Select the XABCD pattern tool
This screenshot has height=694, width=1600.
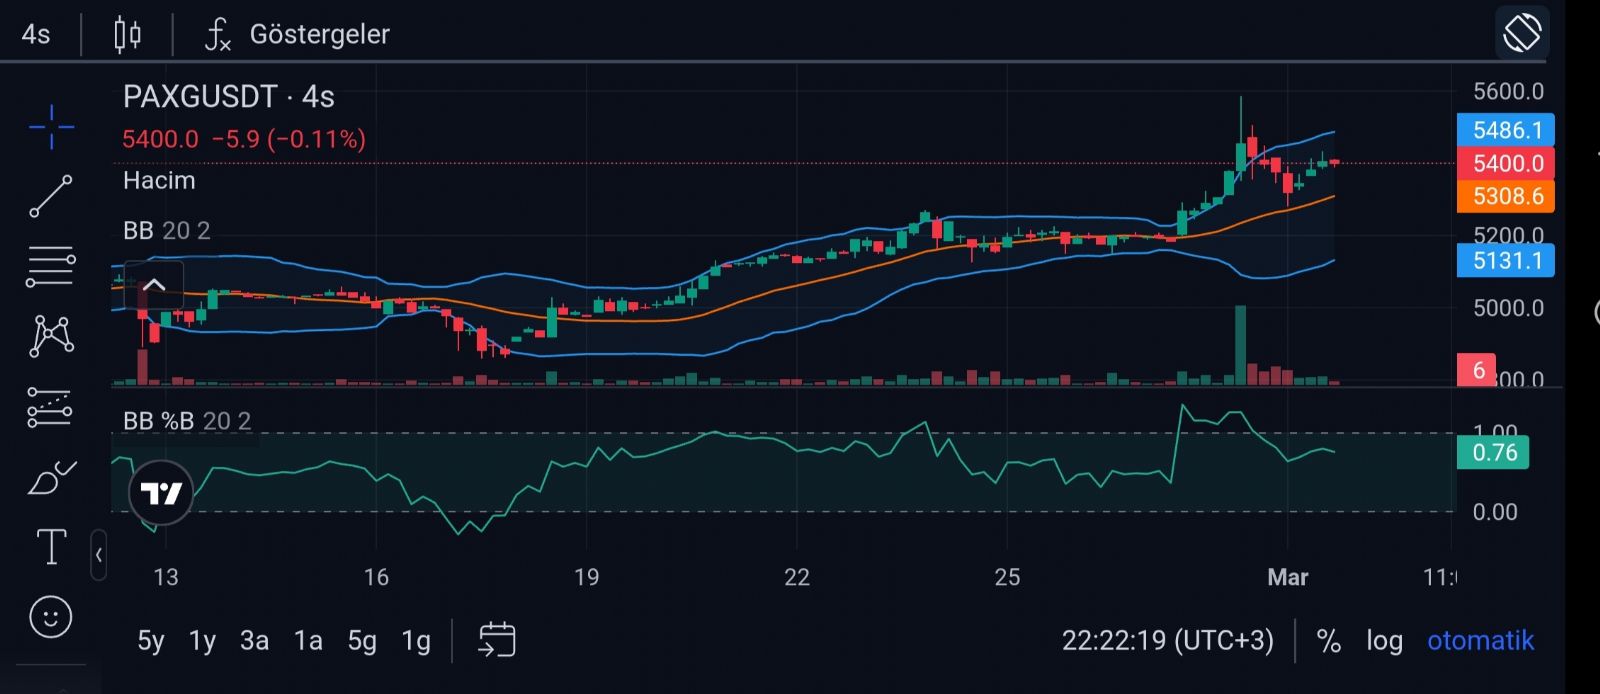tap(51, 336)
